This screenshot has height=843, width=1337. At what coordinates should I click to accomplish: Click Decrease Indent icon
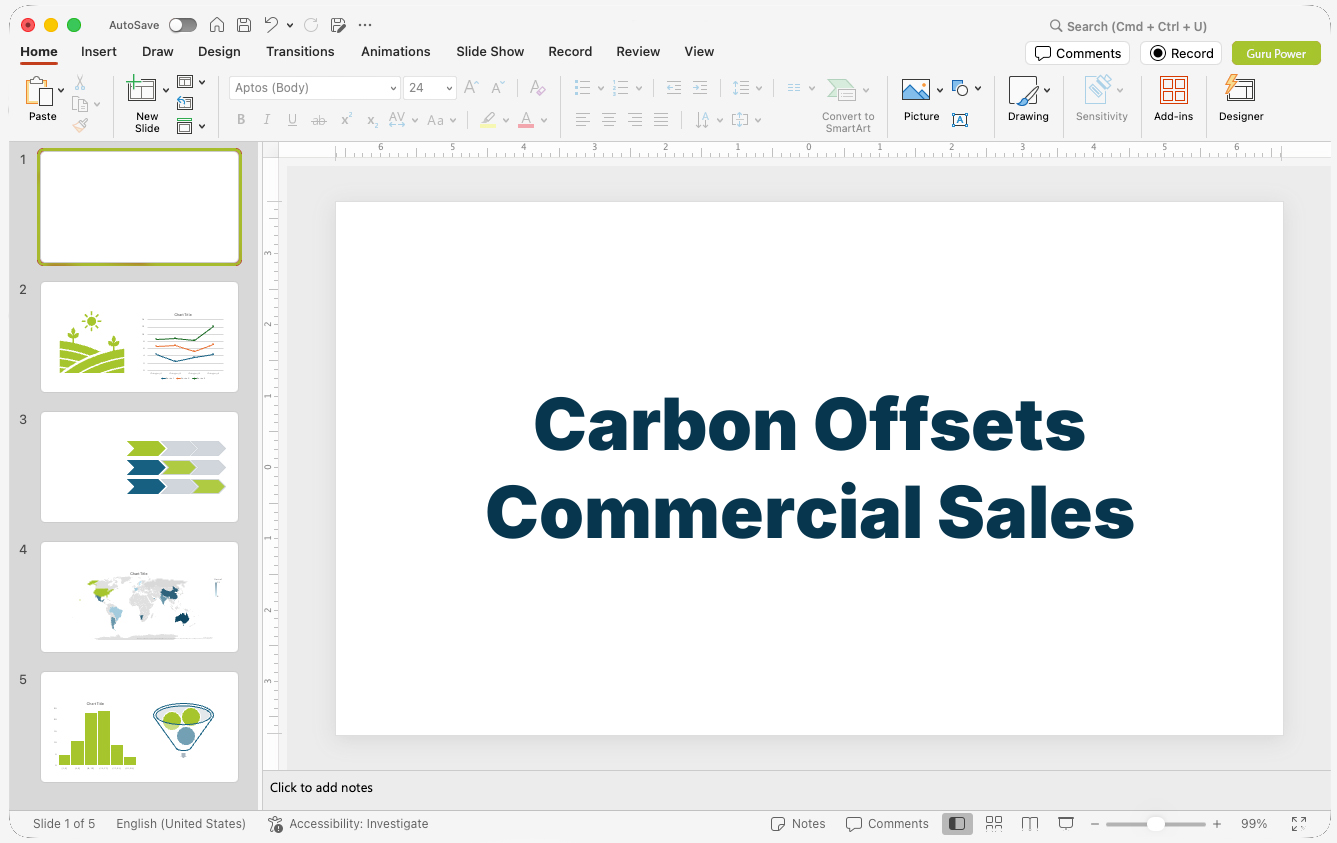[x=674, y=88]
